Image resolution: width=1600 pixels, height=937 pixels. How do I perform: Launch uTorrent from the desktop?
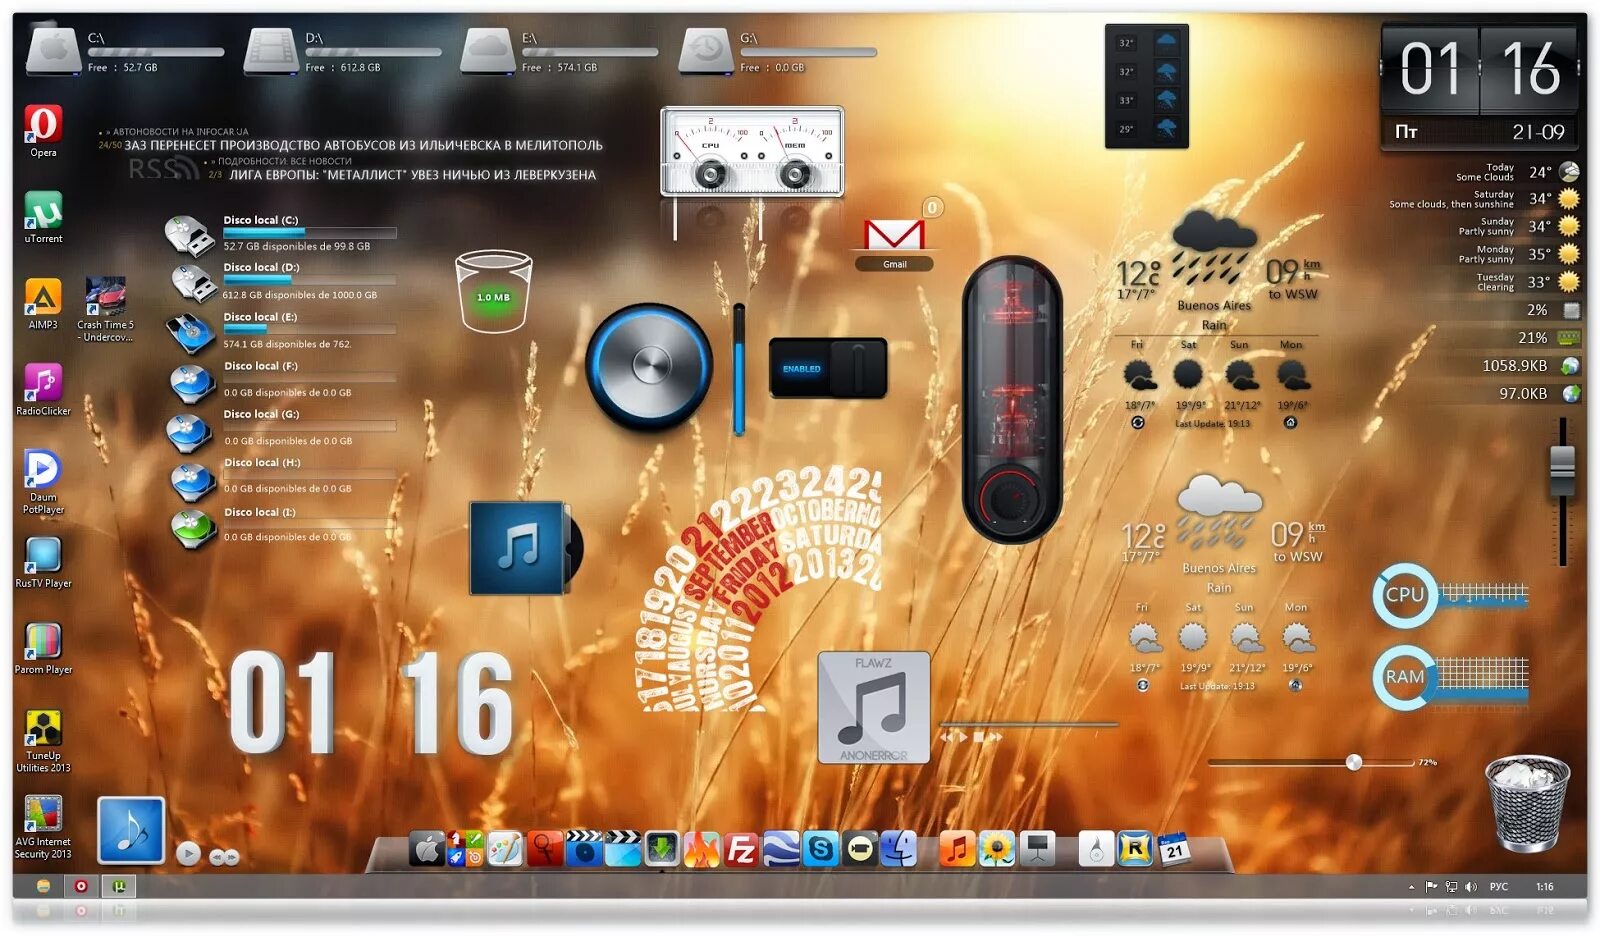[x=43, y=217]
